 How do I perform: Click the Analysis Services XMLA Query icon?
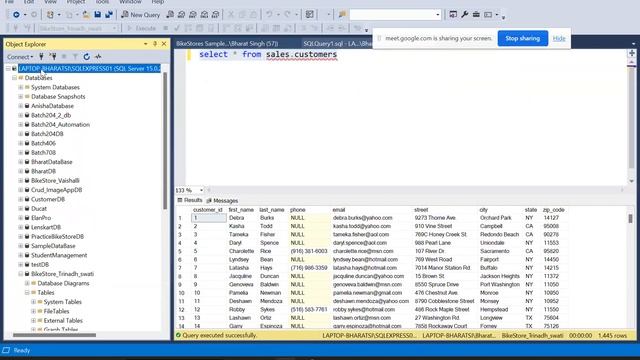point(204,15)
